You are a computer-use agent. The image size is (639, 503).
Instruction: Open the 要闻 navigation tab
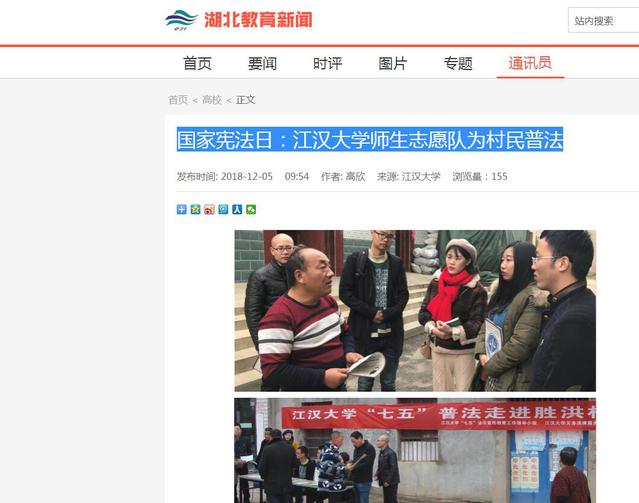point(262,64)
